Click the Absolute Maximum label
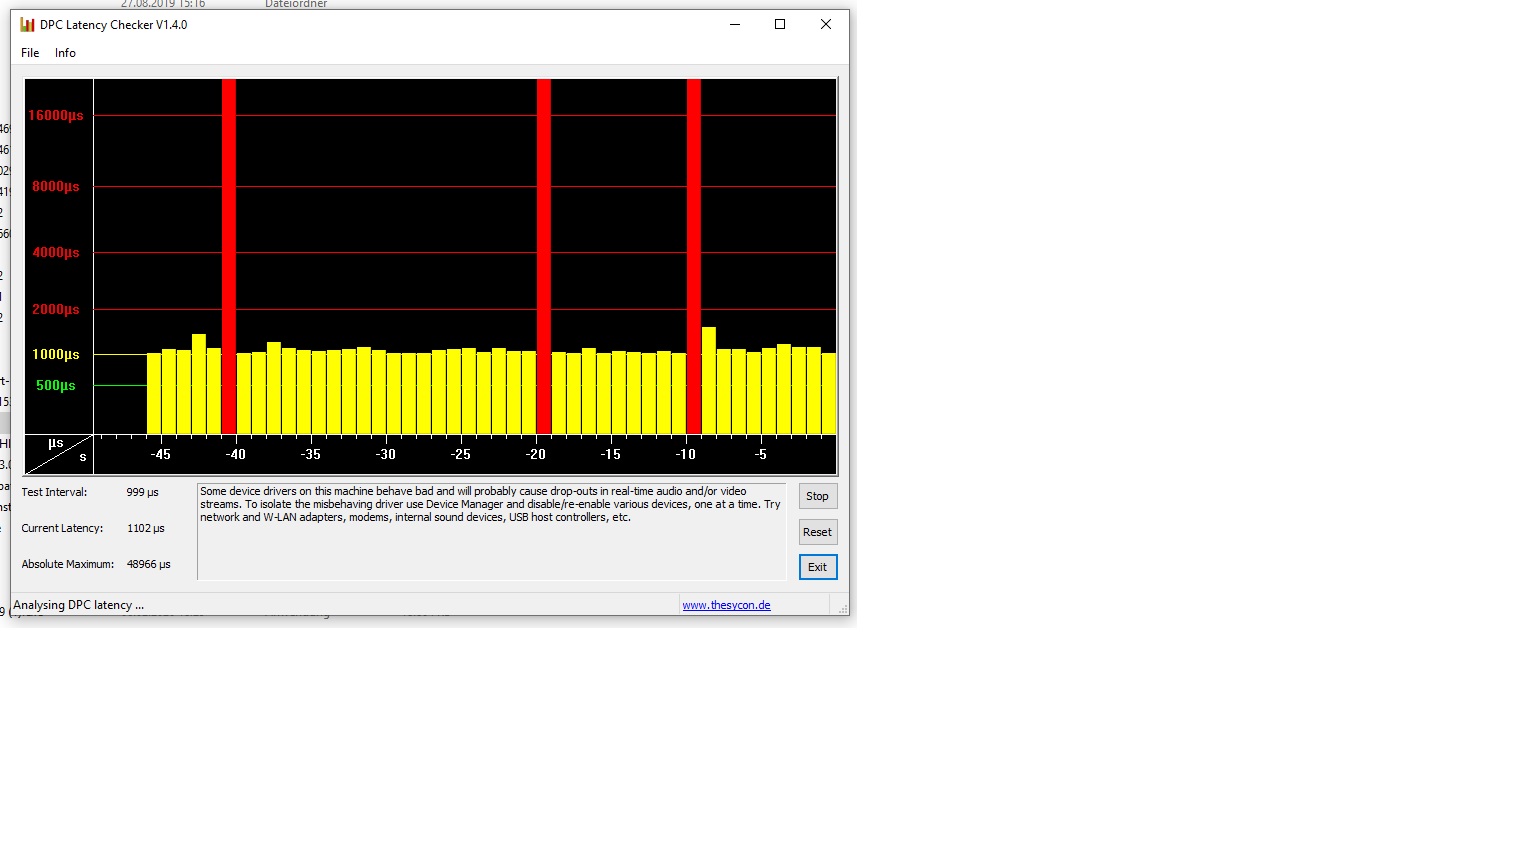Screen dimensions: 1536x864 click(68, 564)
